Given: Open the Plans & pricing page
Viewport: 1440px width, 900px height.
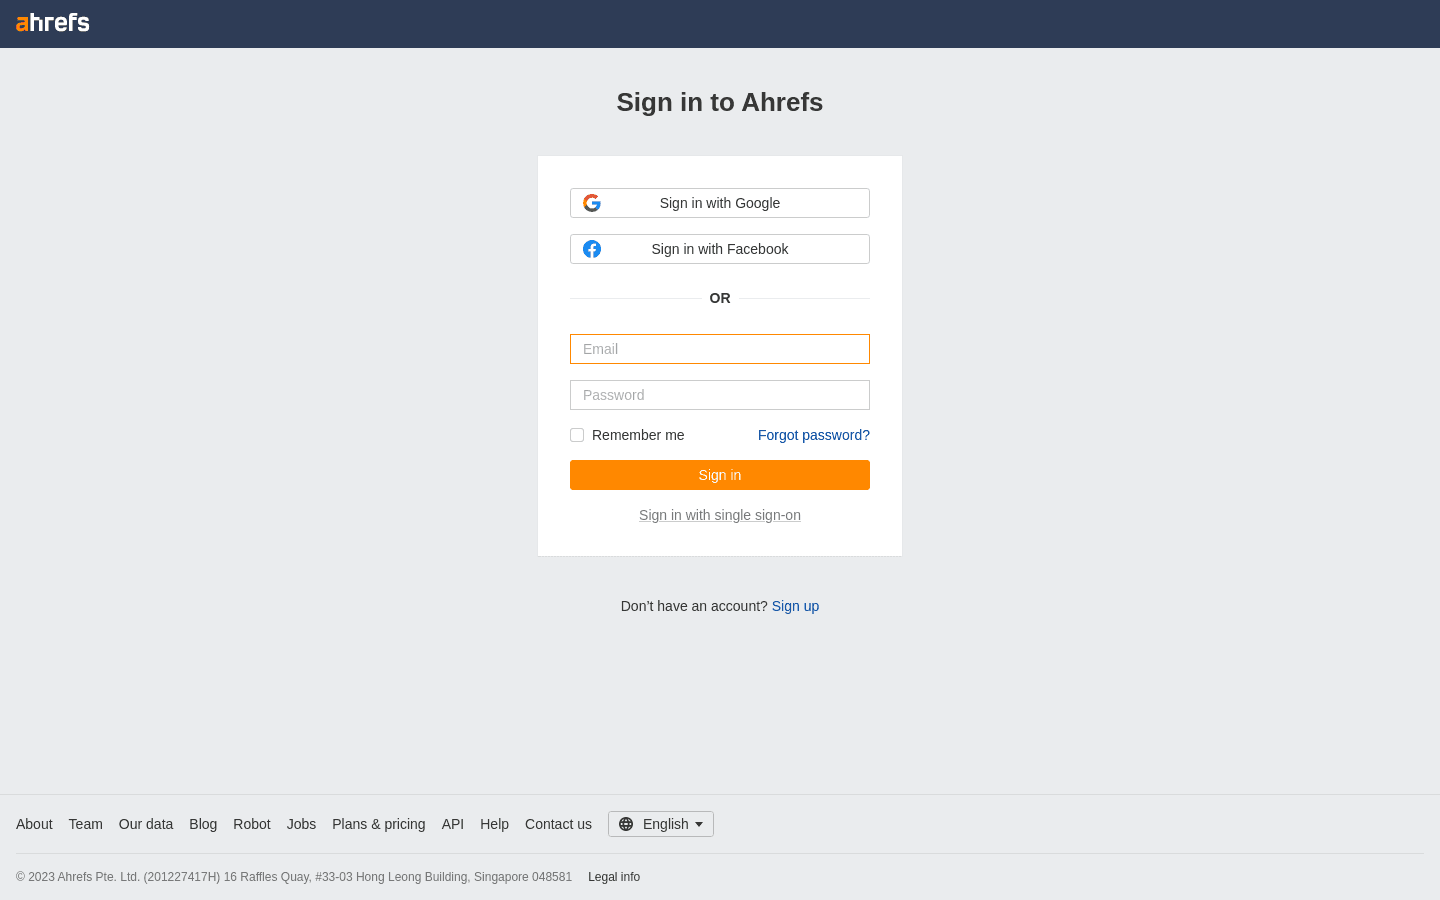Looking at the screenshot, I should tap(378, 824).
